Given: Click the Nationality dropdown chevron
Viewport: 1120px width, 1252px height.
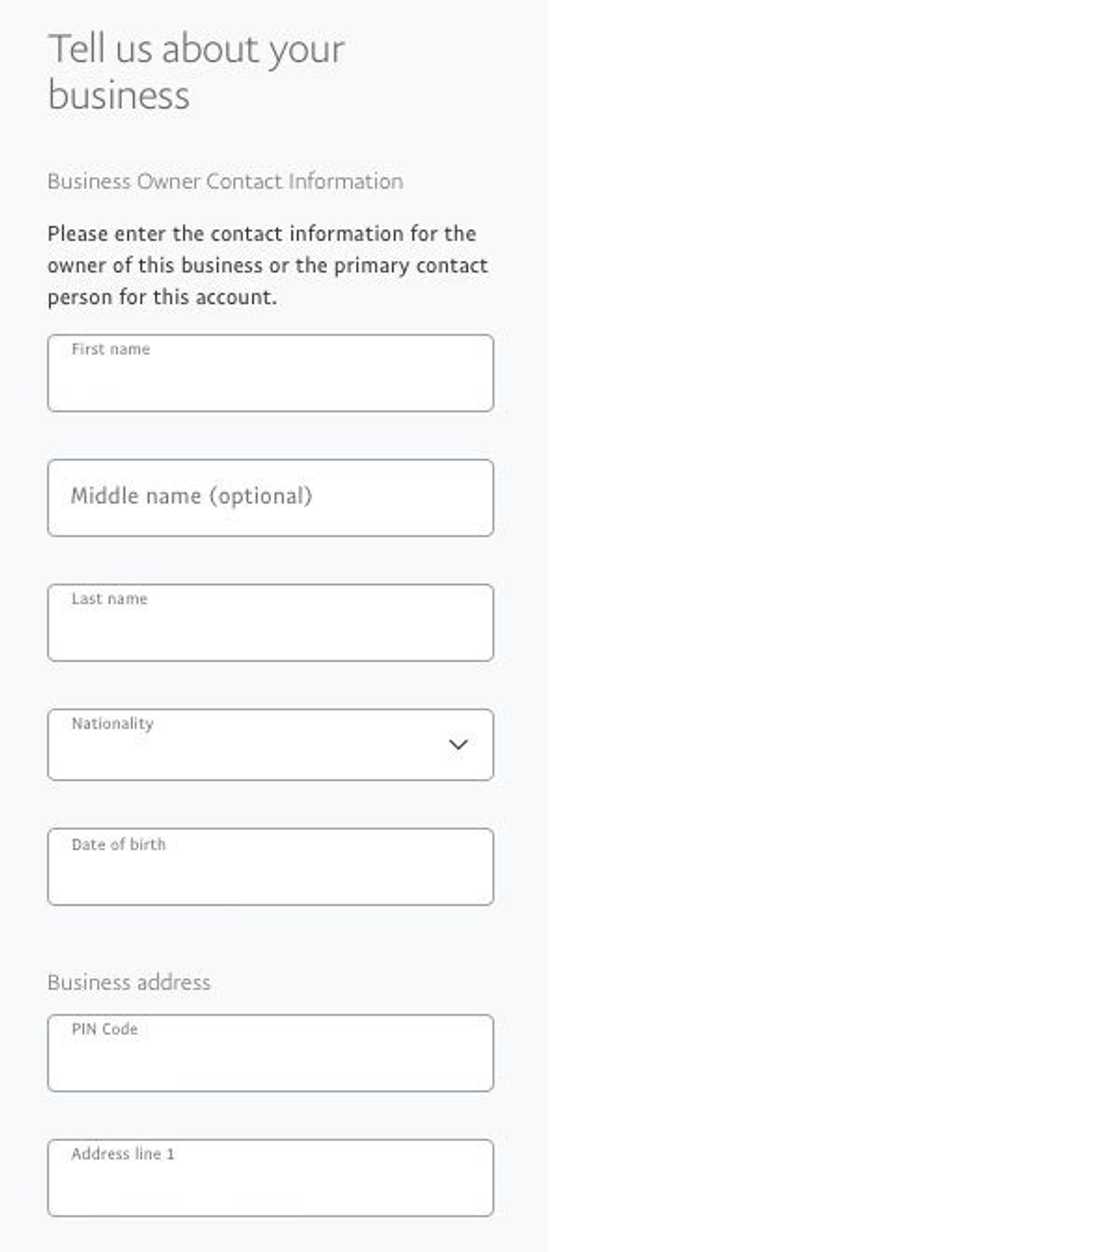Looking at the screenshot, I should [x=458, y=744].
